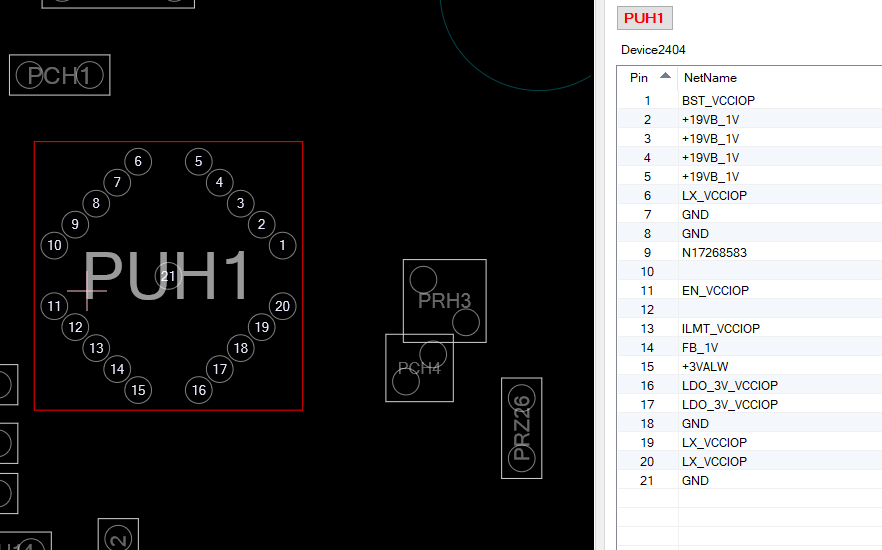Select pin 20 LX_VCCIOP row

(x=750, y=462)
